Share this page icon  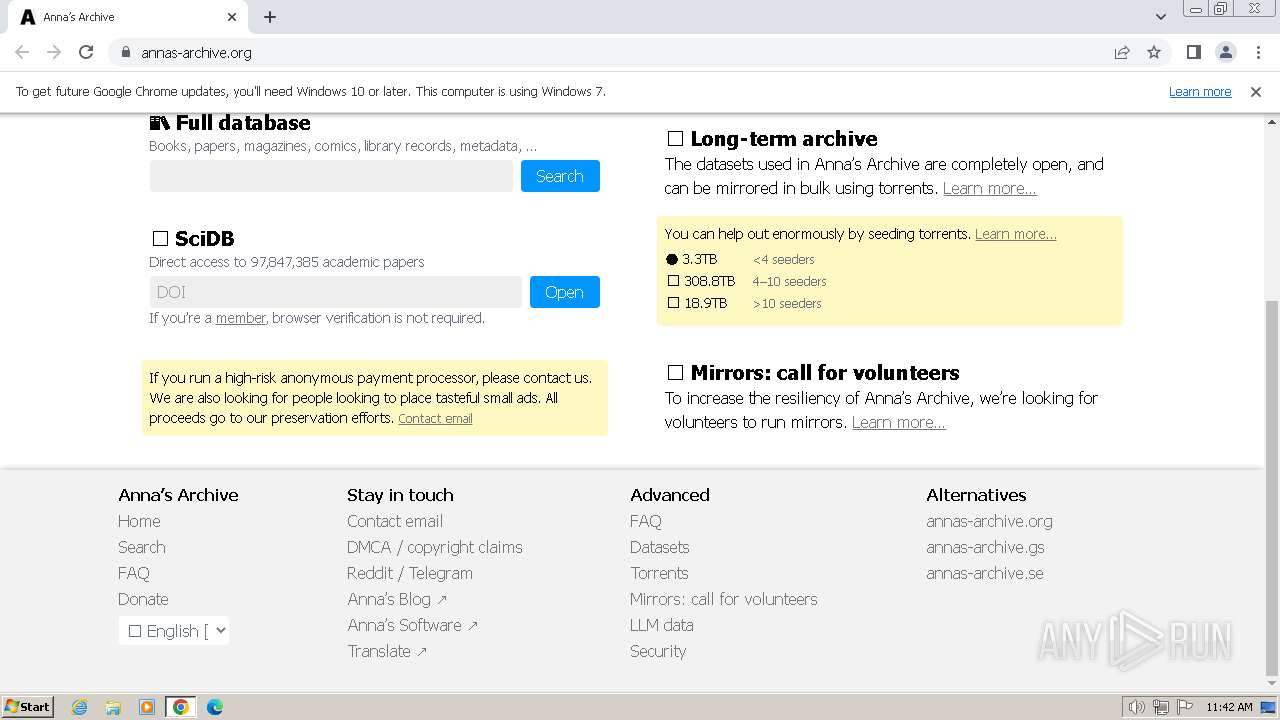click(x=1122, y=52)
